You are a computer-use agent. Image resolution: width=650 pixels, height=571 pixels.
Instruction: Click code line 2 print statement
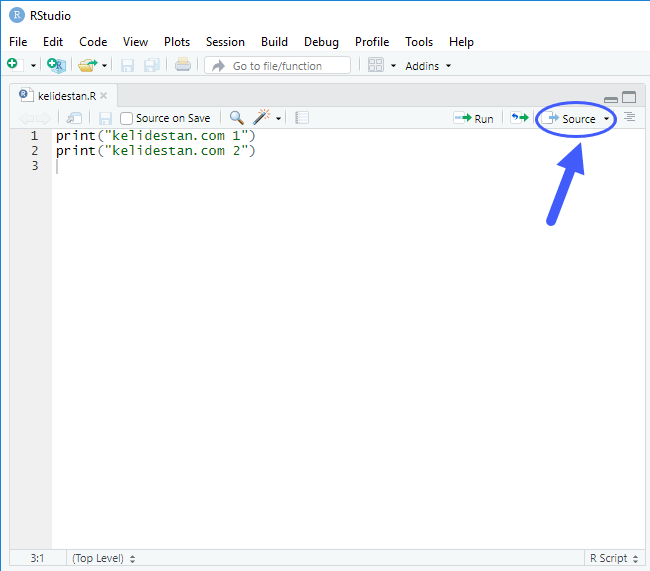[x=156, y=151]
